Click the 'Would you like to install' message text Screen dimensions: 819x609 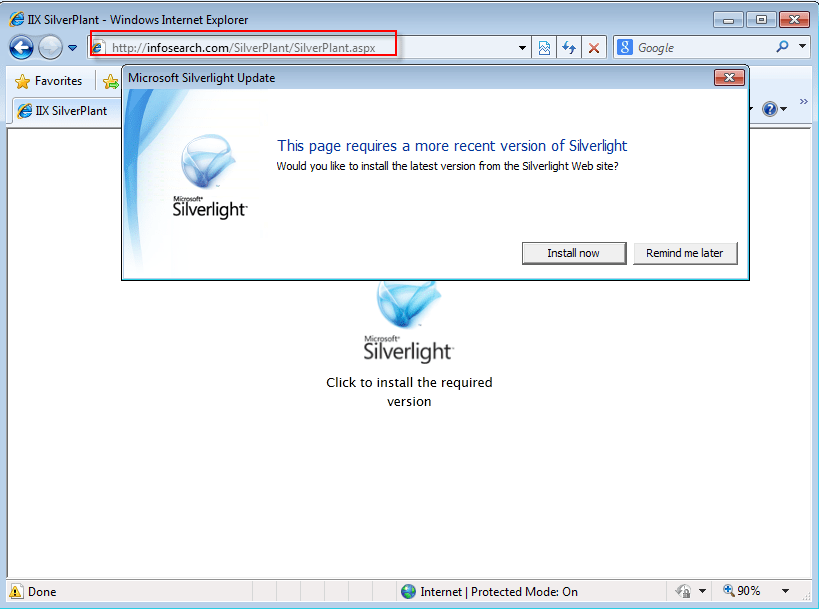click(x=447, y=166)
